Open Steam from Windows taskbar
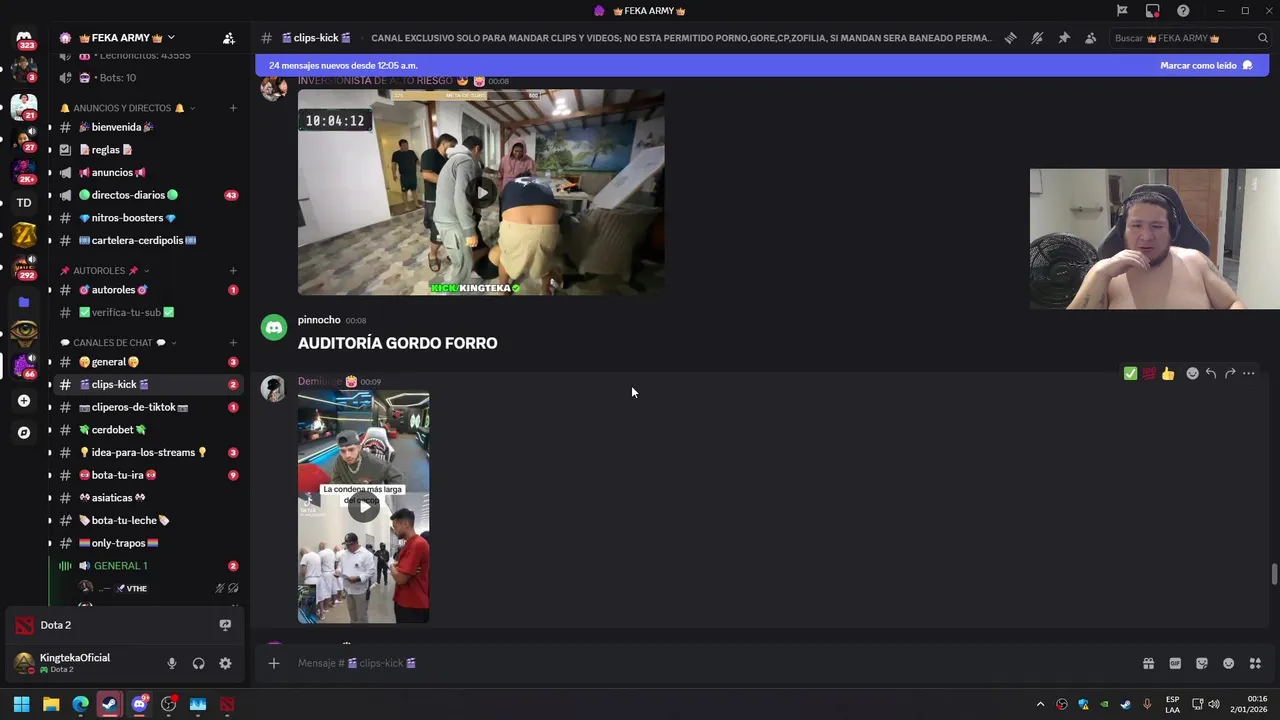Viewport: 1280px width, 720px height. (110, 704)
